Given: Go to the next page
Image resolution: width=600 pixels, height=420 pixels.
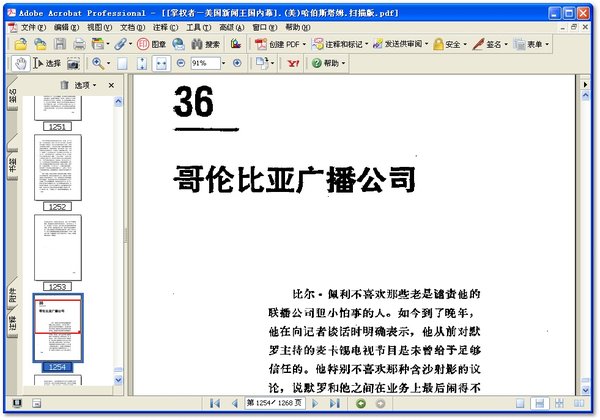Looking at the screenshot, I should pyautogui.click(x=315, y=403).
